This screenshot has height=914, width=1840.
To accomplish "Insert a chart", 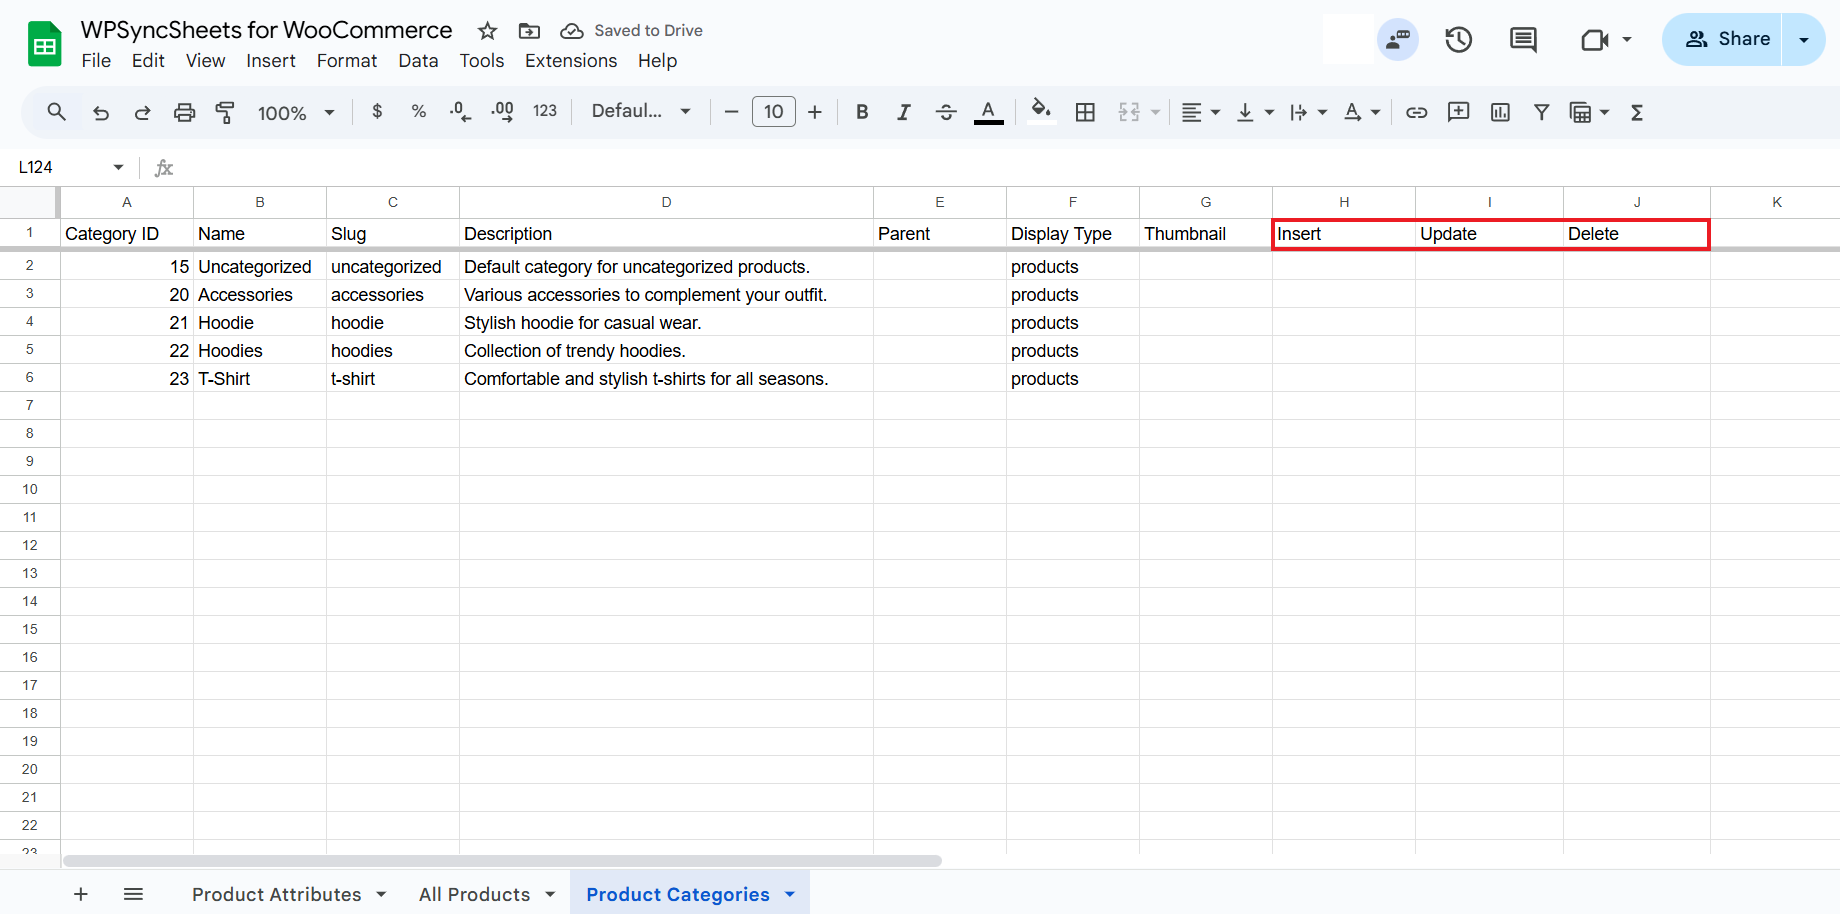I will click(x=1500, y=112).
